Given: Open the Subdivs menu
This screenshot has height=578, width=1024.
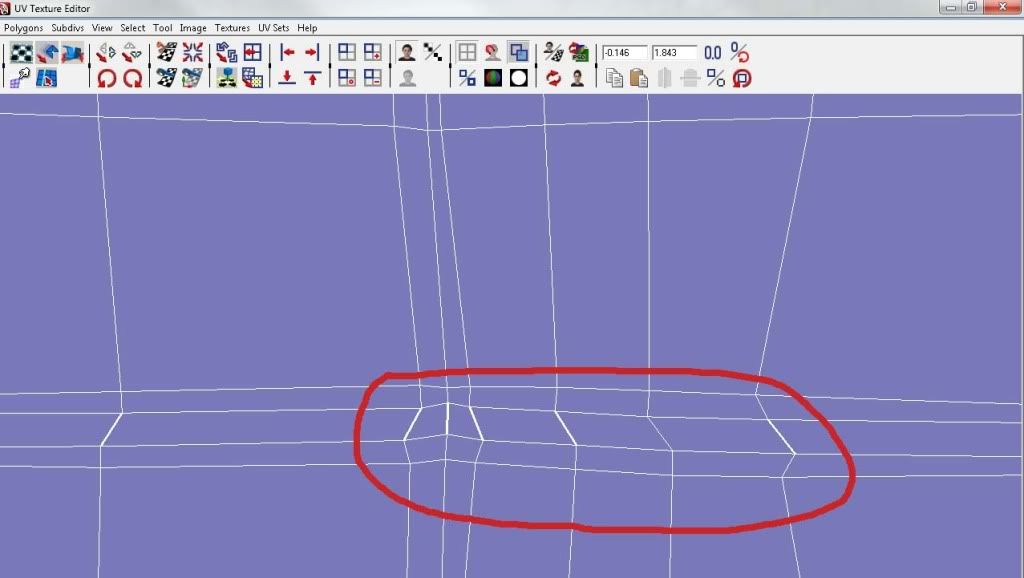Looking at the screenshot, I should [67, 28].
